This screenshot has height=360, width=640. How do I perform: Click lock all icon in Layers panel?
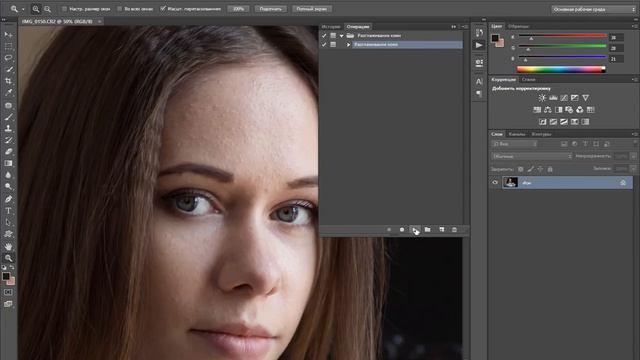[x=550, y=169]
